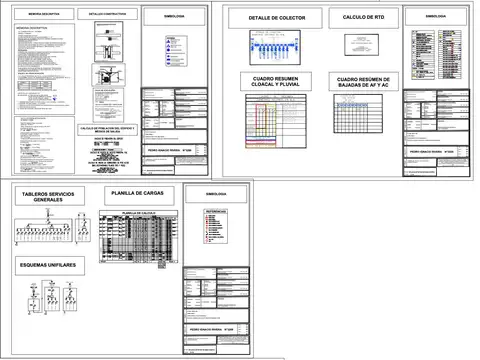Click PEDRO IGNACIO RIVERA title on memoria sheet
The height and width of the screenshot is (360, 480).
point(169,150)
